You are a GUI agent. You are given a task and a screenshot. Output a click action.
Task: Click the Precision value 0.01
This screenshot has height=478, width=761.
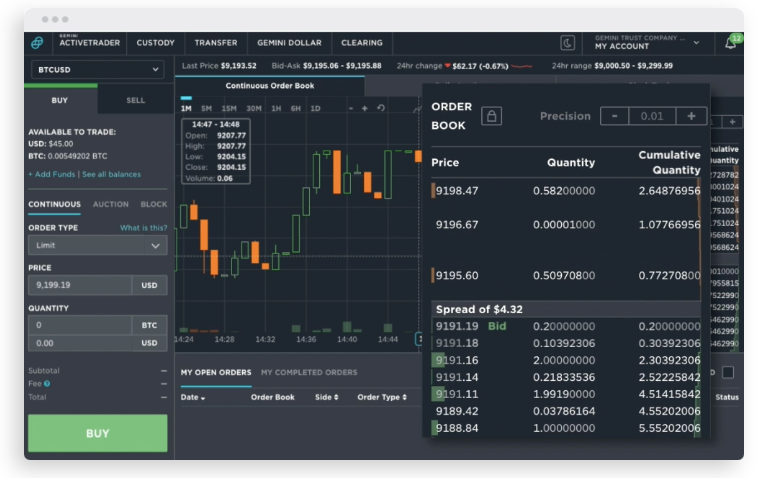click(652, 116)
